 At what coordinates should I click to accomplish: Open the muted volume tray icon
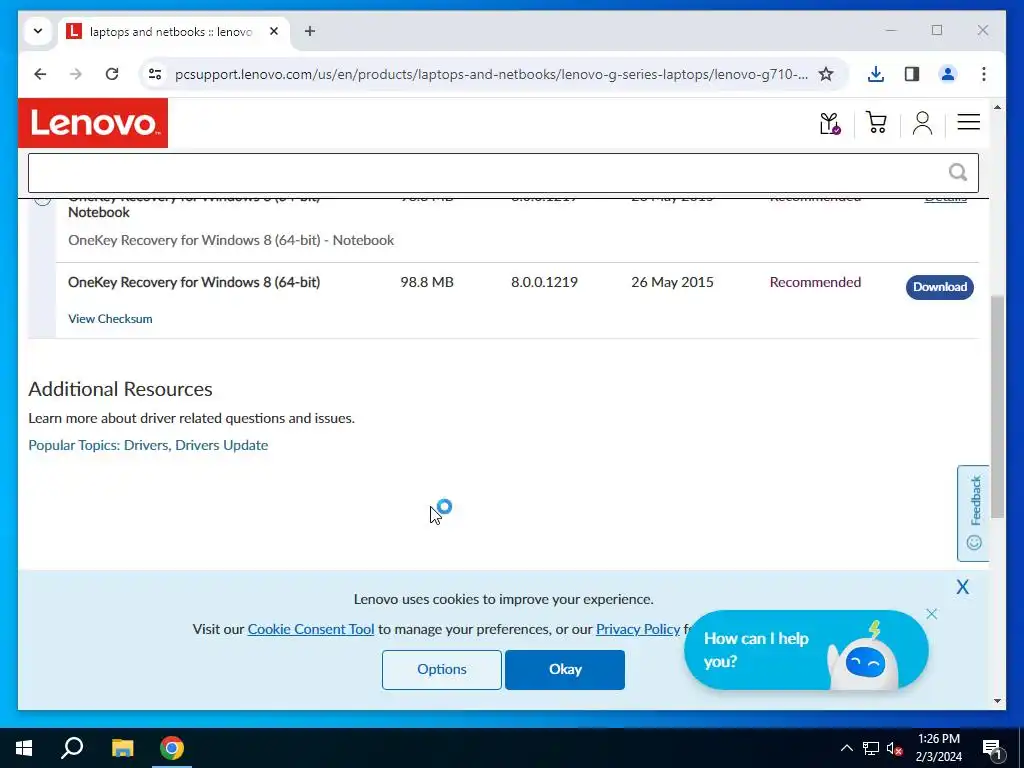(x=894, y=748)
